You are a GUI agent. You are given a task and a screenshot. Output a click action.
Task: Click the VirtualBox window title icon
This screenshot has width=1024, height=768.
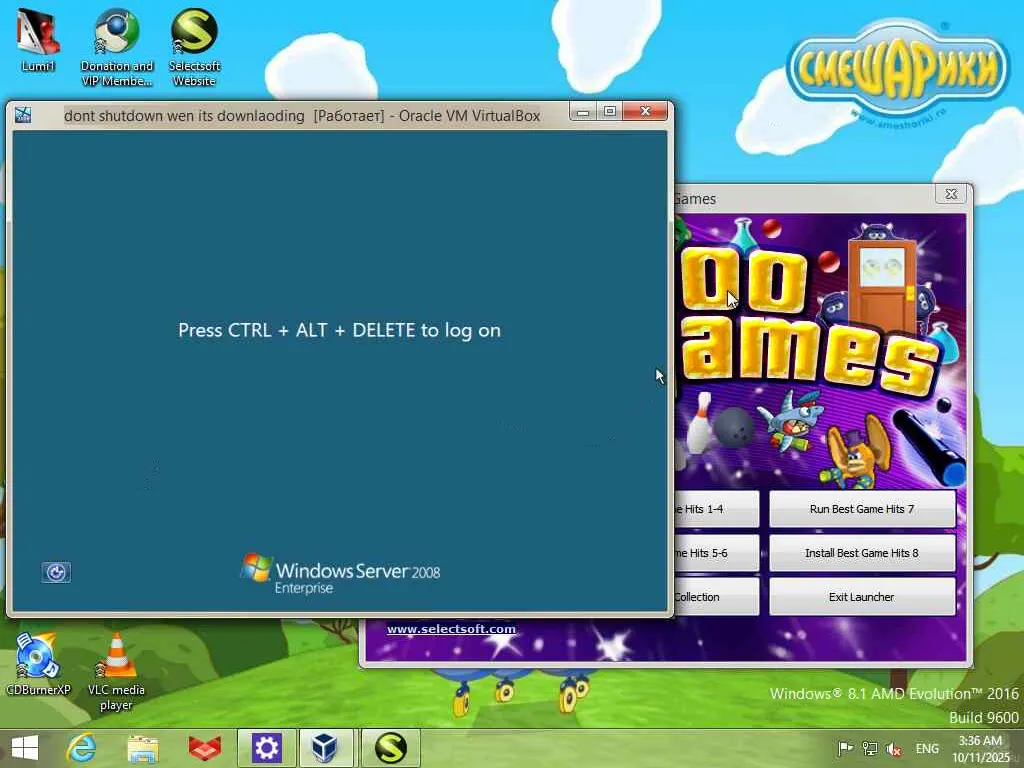(x=24, y=115)
